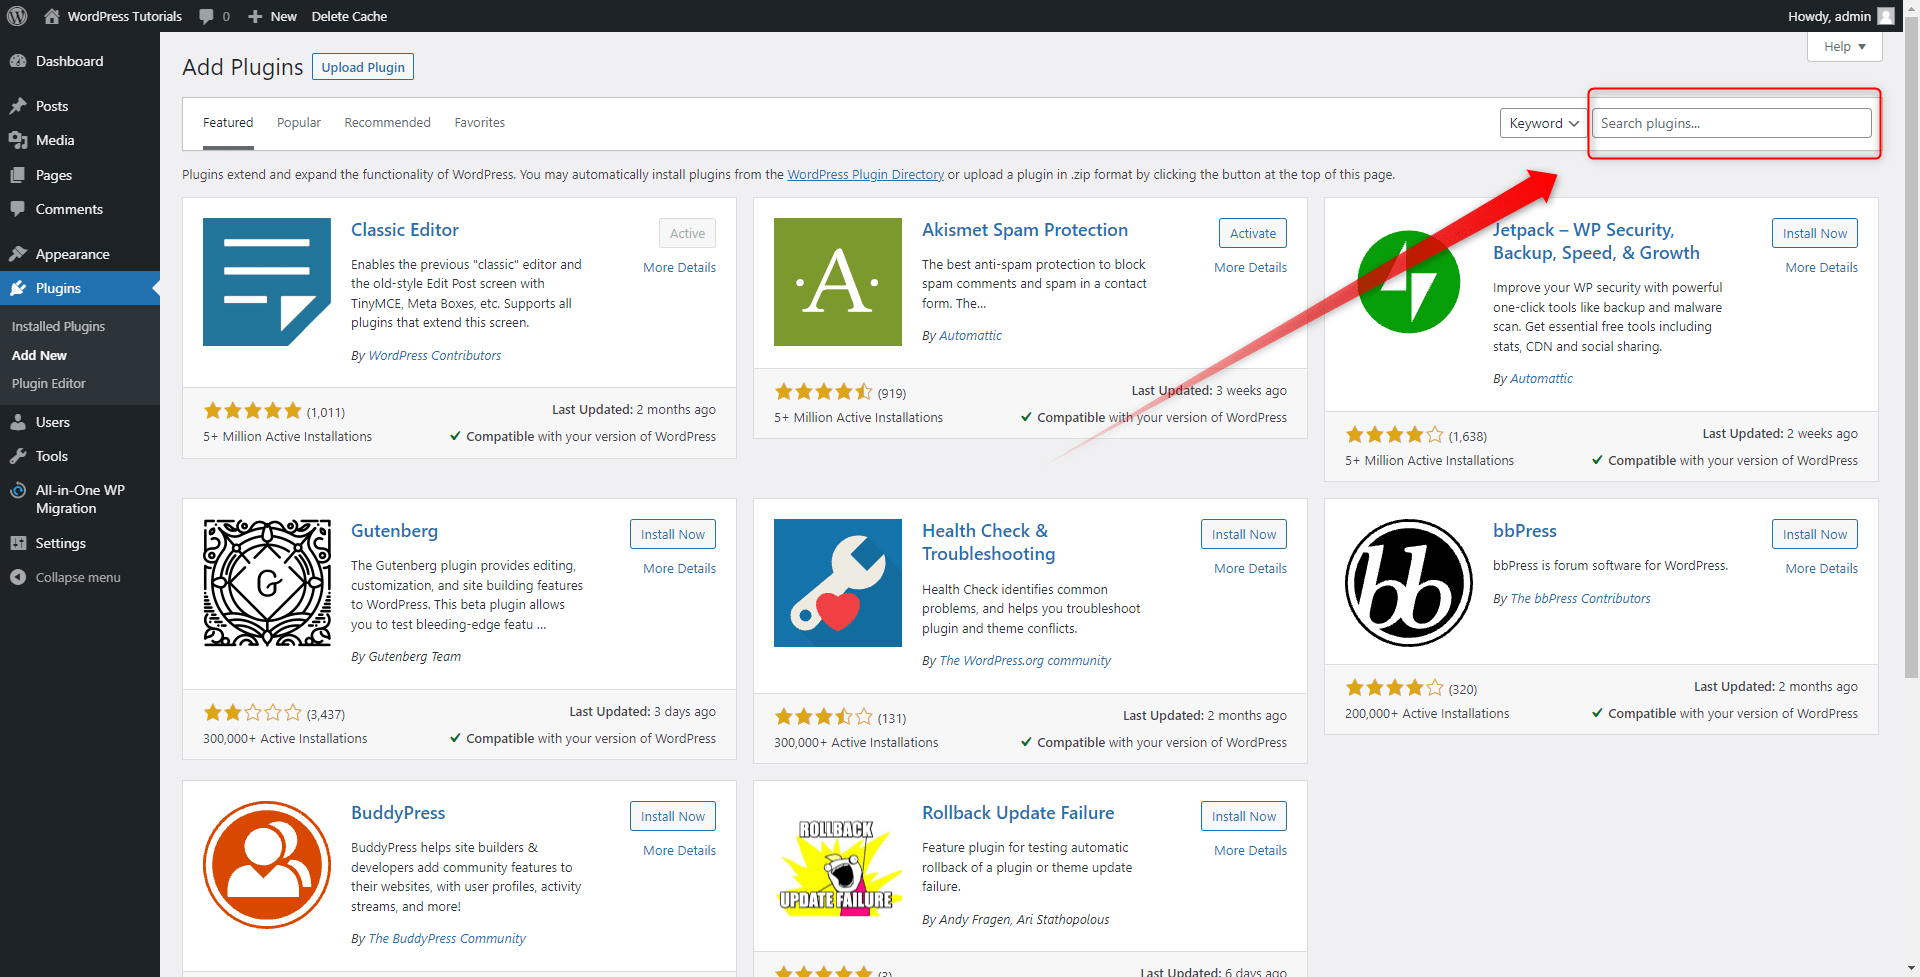This screenshot has width=1920, height=977.
Task: Click the New plus item in admin bar
Action: pyautogui.click(x=272, y=16)
